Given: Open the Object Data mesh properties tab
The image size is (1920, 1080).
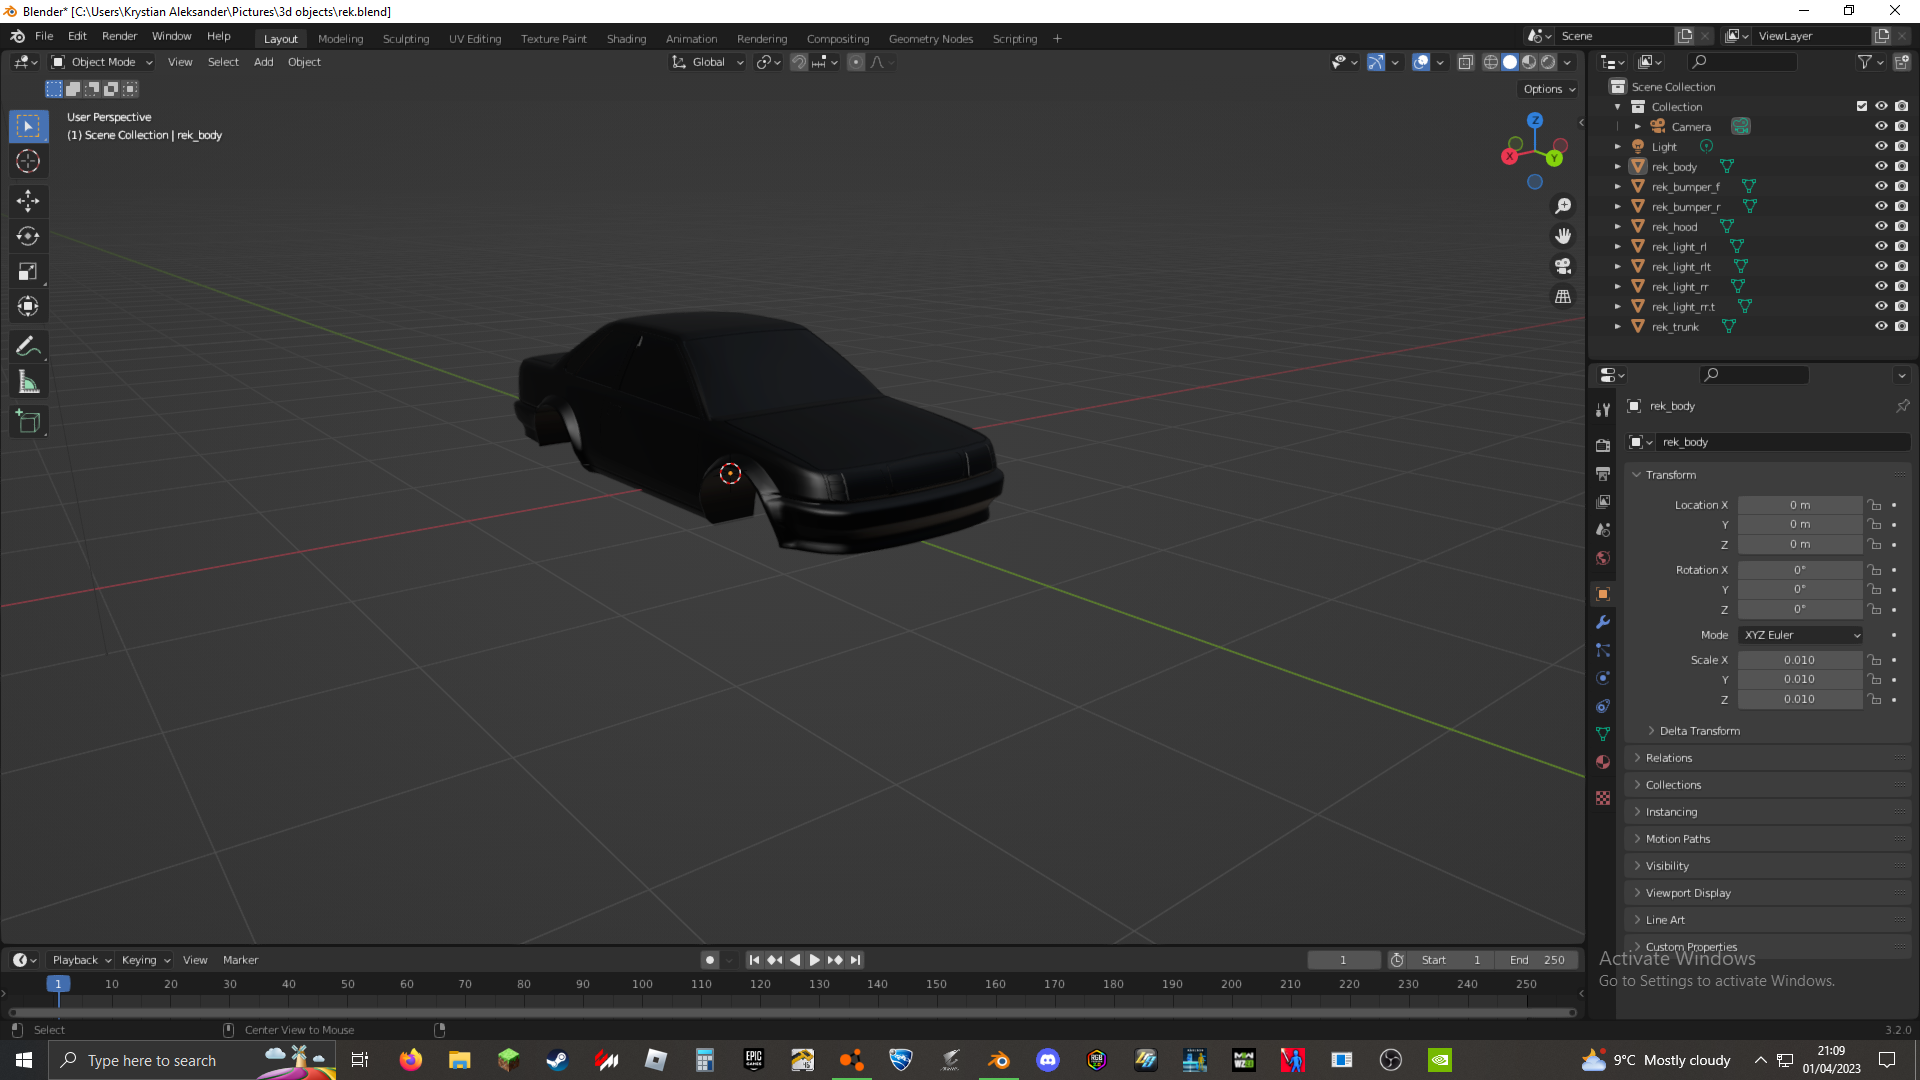Looking at the screenshot, I should tap(1603, 734).
